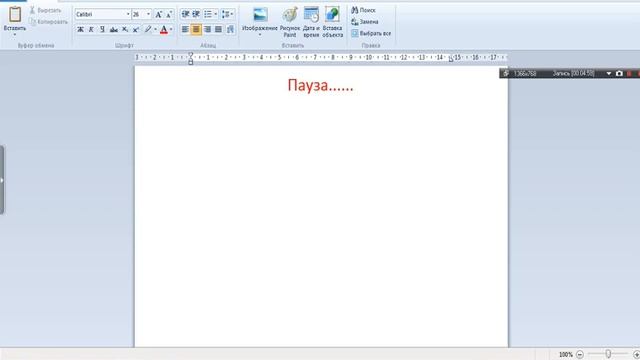
Task: Expand the Изображение dropdown arrow
Action: [260, 35]
